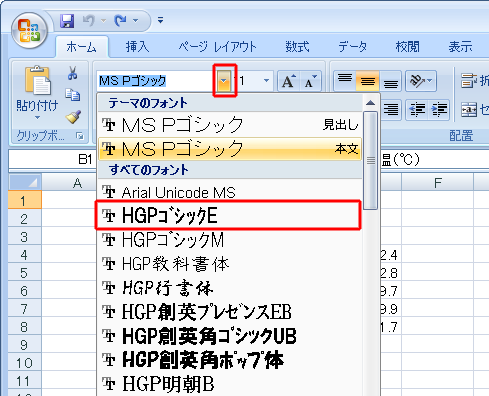
Task: Select row 1 header
Action: (25, 200)
